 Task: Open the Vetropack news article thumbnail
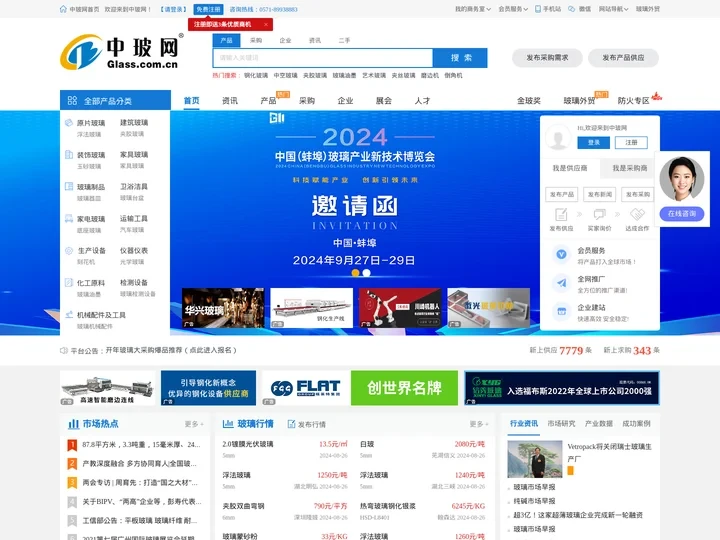click(x=534, y=459)
